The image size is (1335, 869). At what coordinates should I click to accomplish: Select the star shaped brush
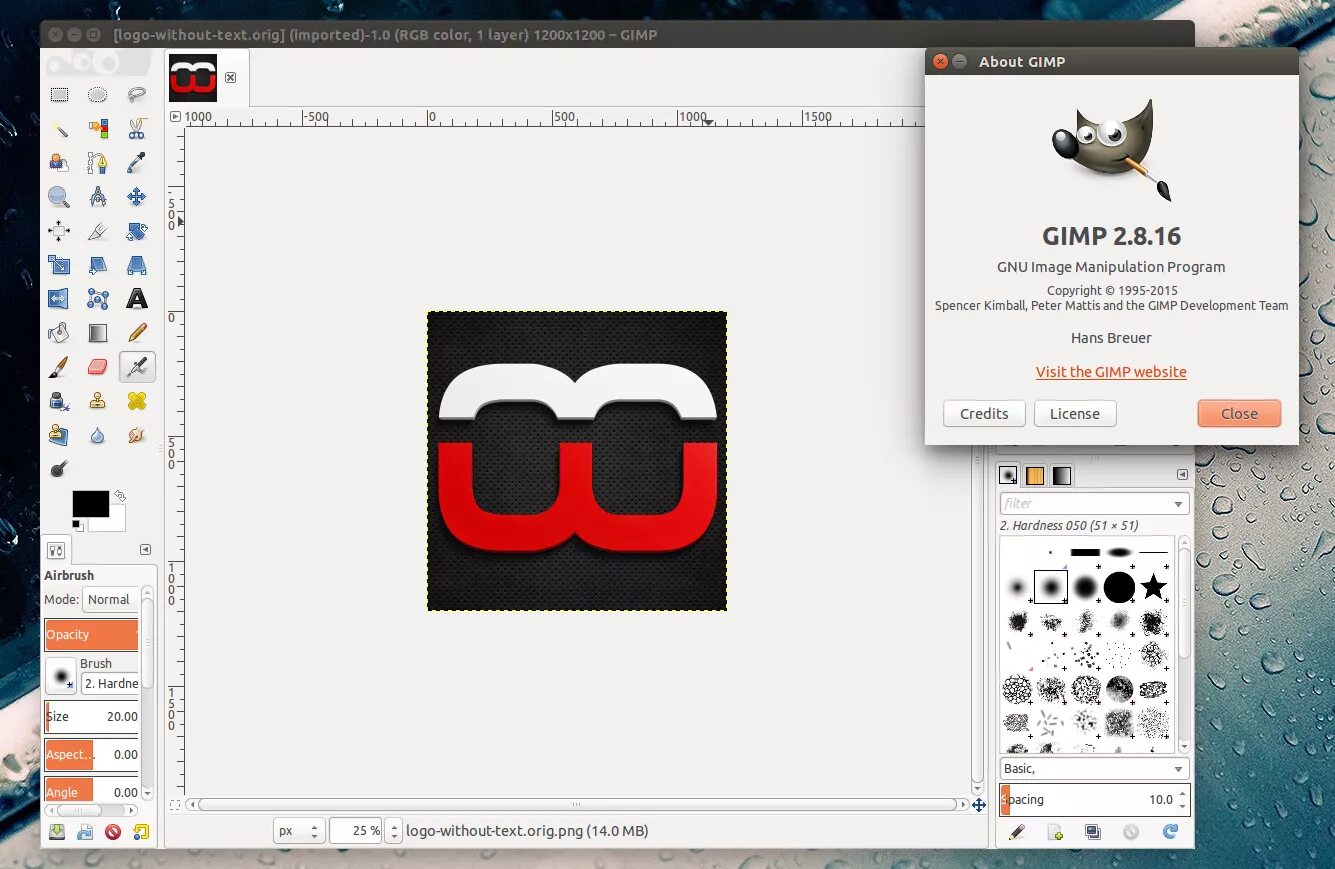click(x=1153, y=587)
